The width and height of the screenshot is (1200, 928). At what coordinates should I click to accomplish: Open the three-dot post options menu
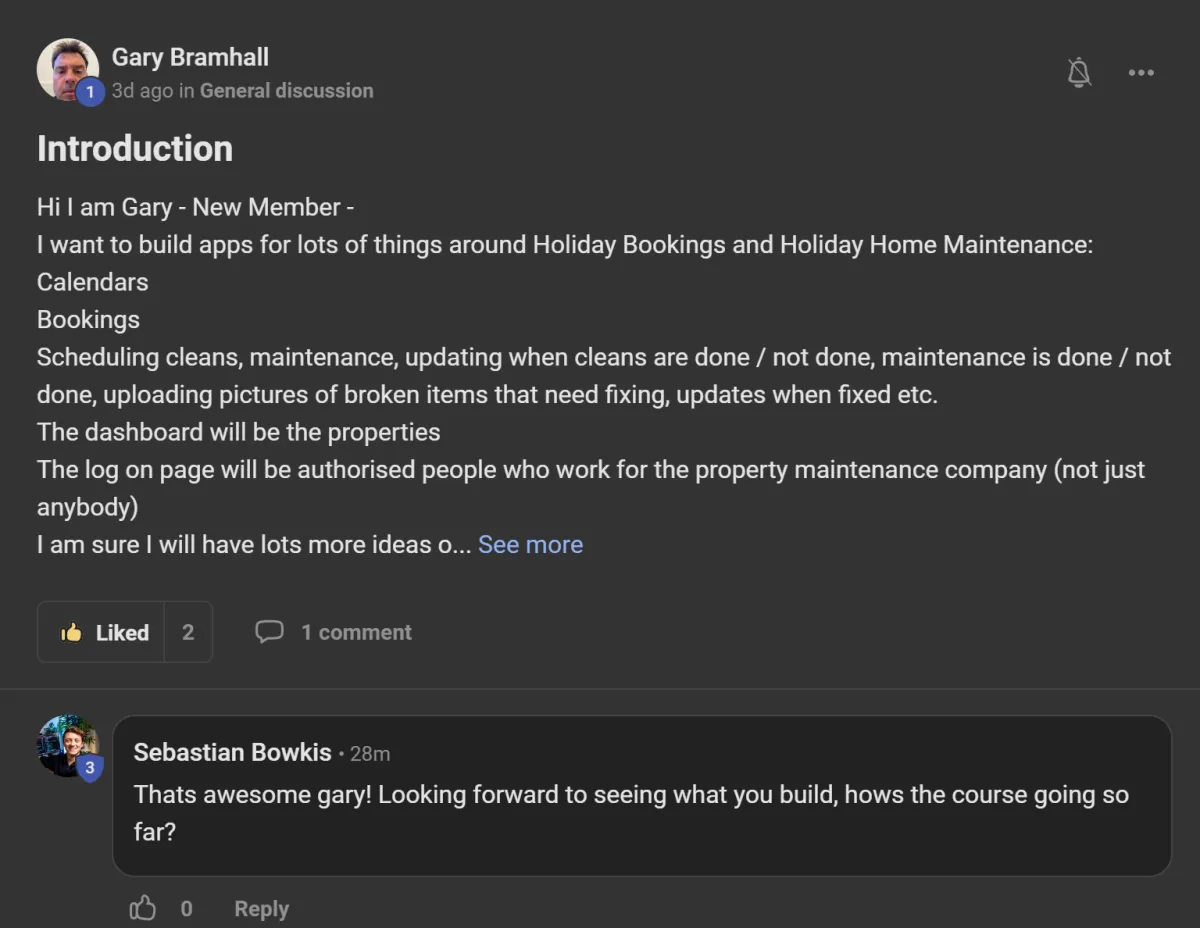pyautogui.click(x=1141, y=72)
